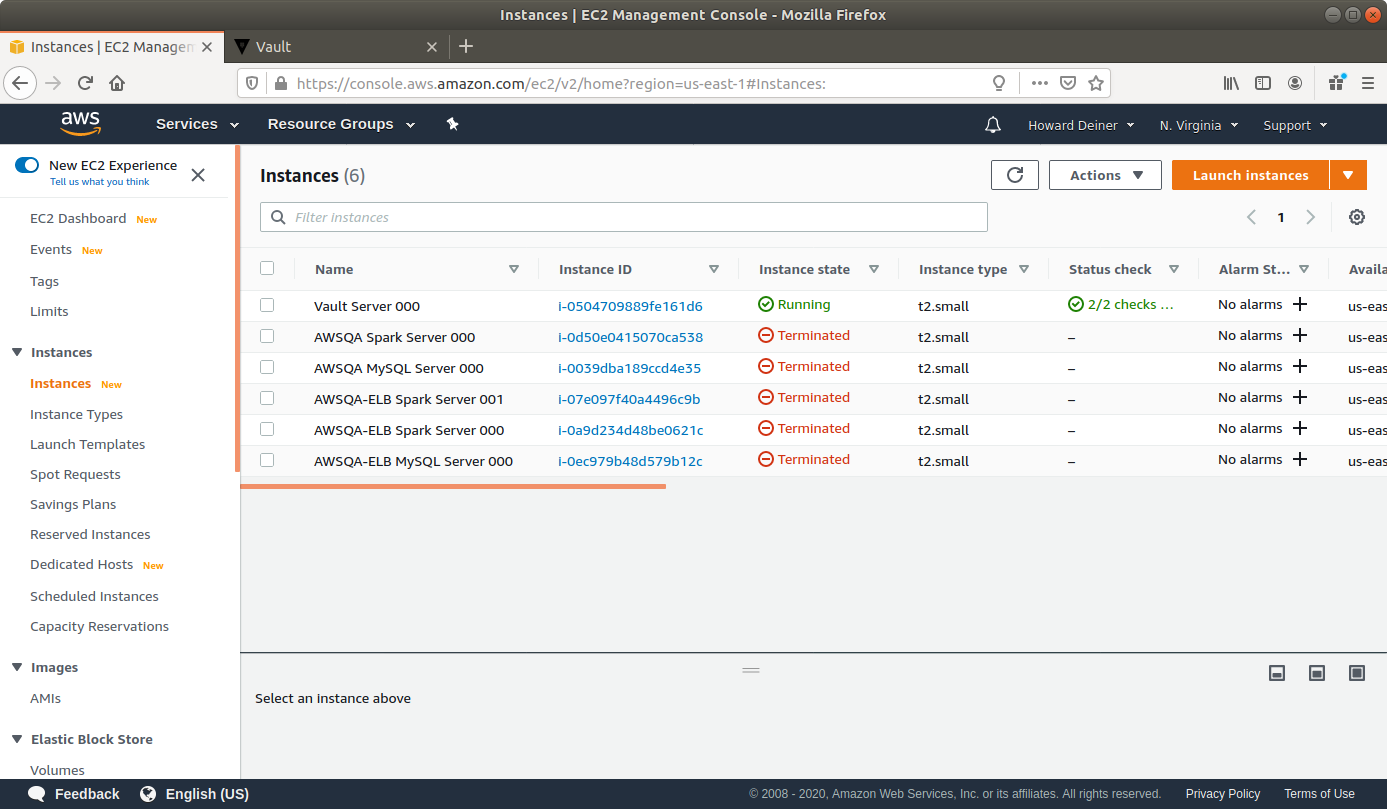
Task: Add alarm for AWSQA-ELB Spark Server 001
Action: [1300, 398]
